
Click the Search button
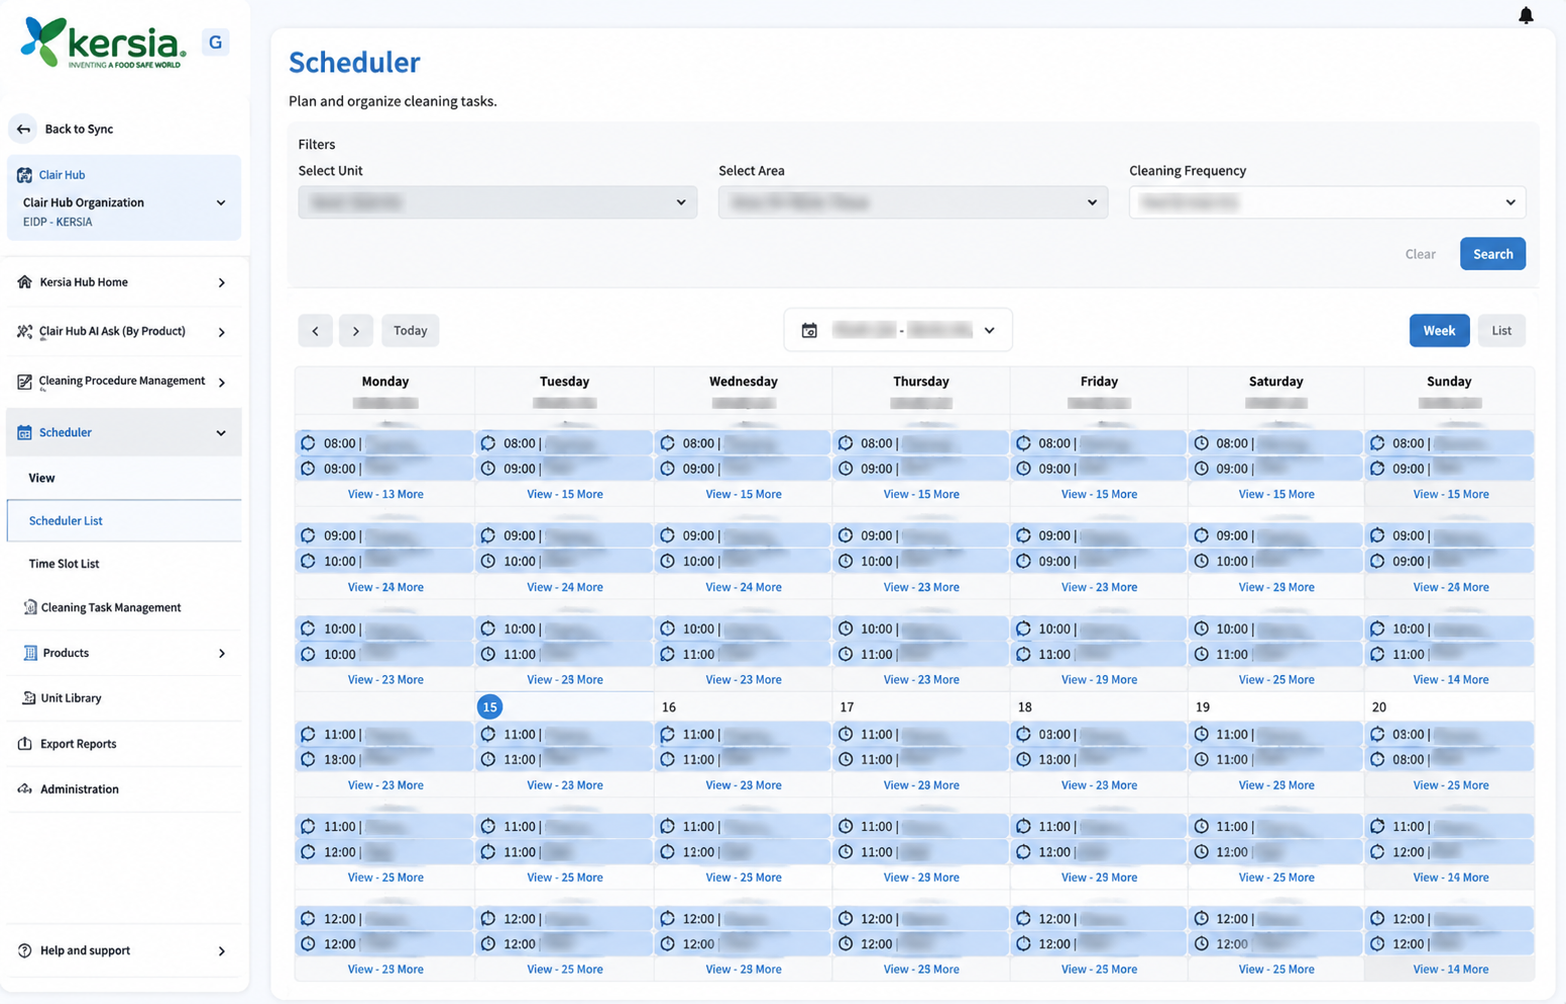coord(1492,254)
